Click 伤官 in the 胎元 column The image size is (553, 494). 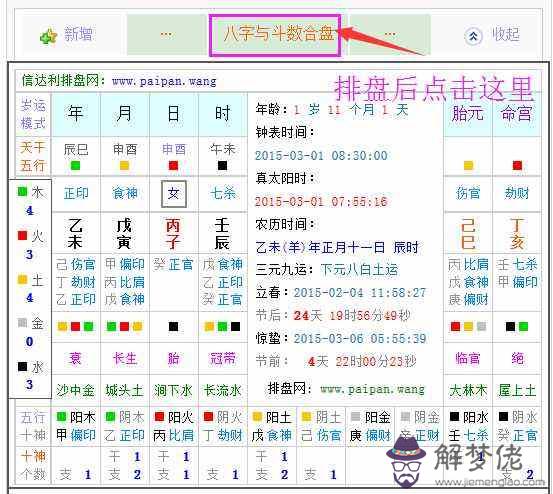(x=468, y=194)
